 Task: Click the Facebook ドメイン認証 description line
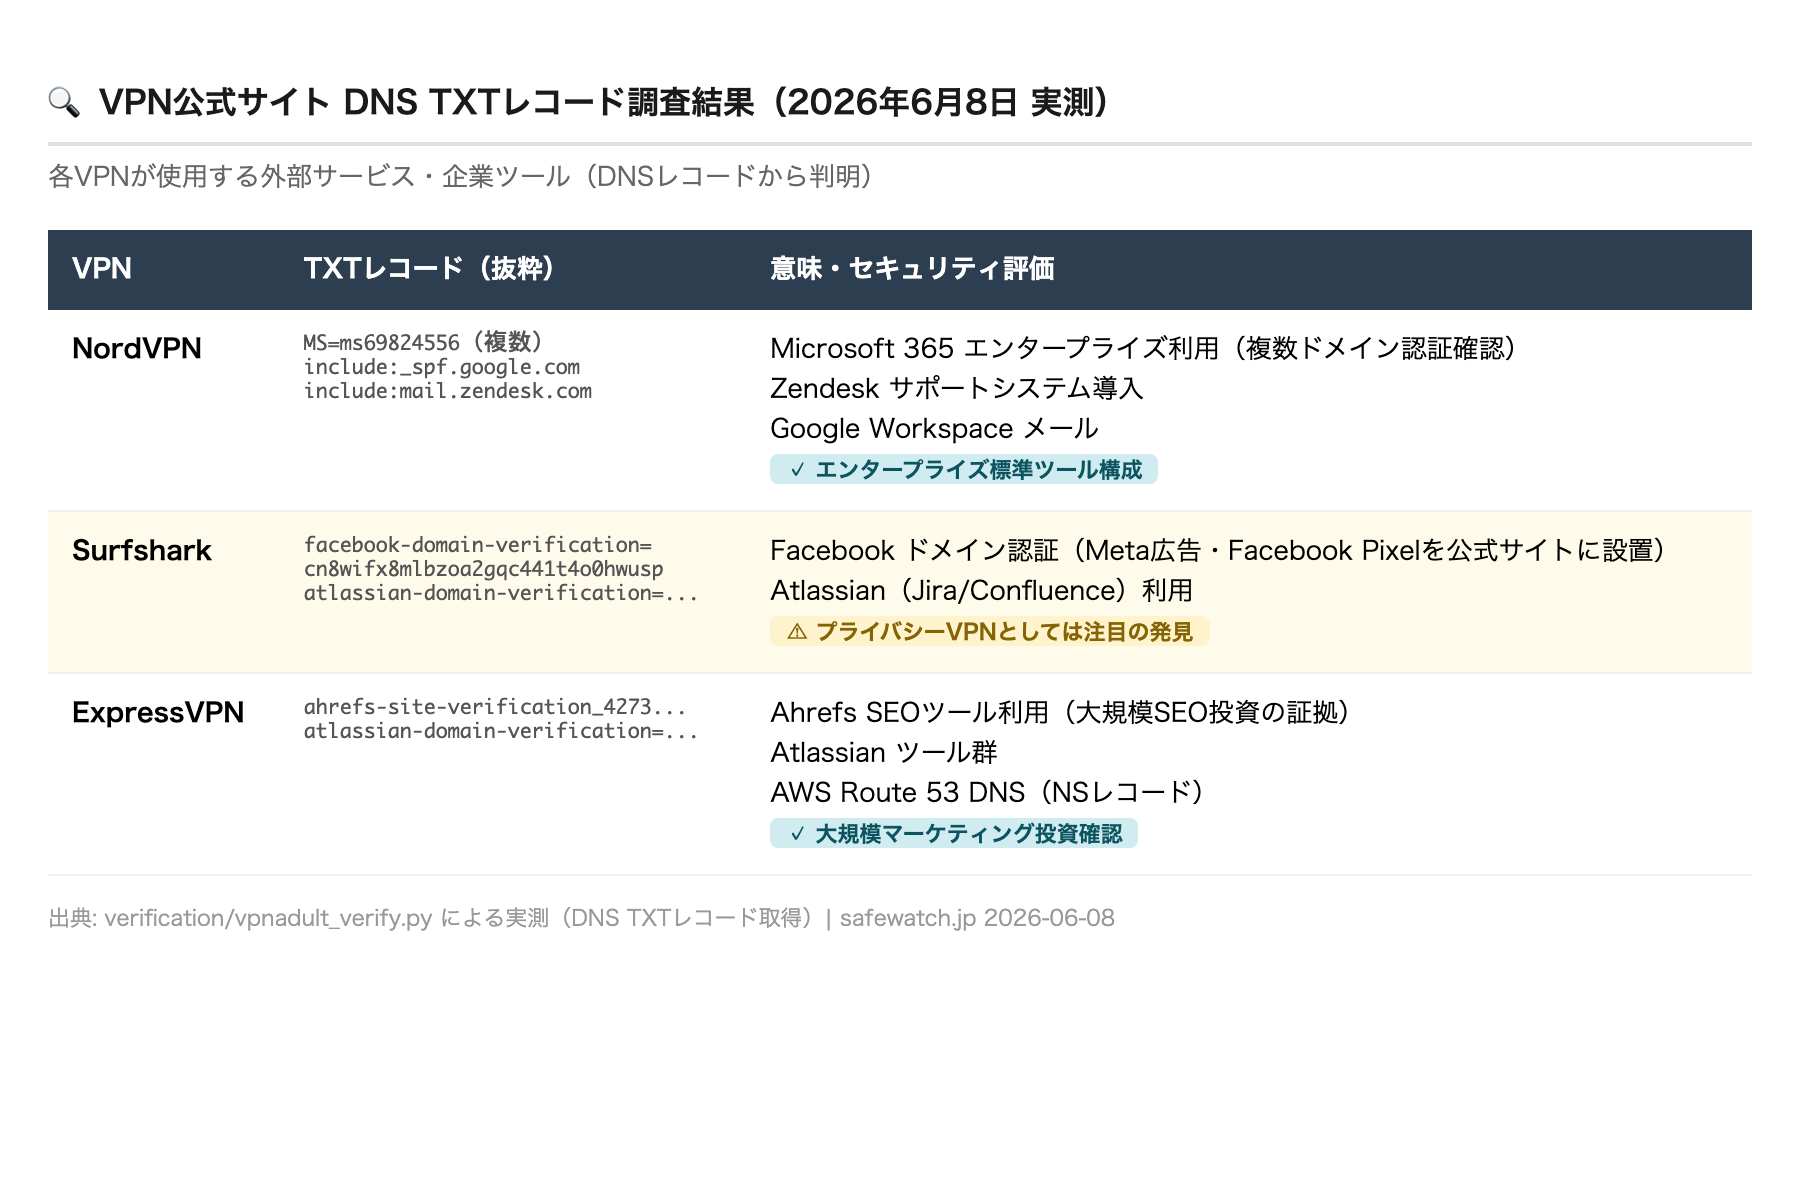1219,550
